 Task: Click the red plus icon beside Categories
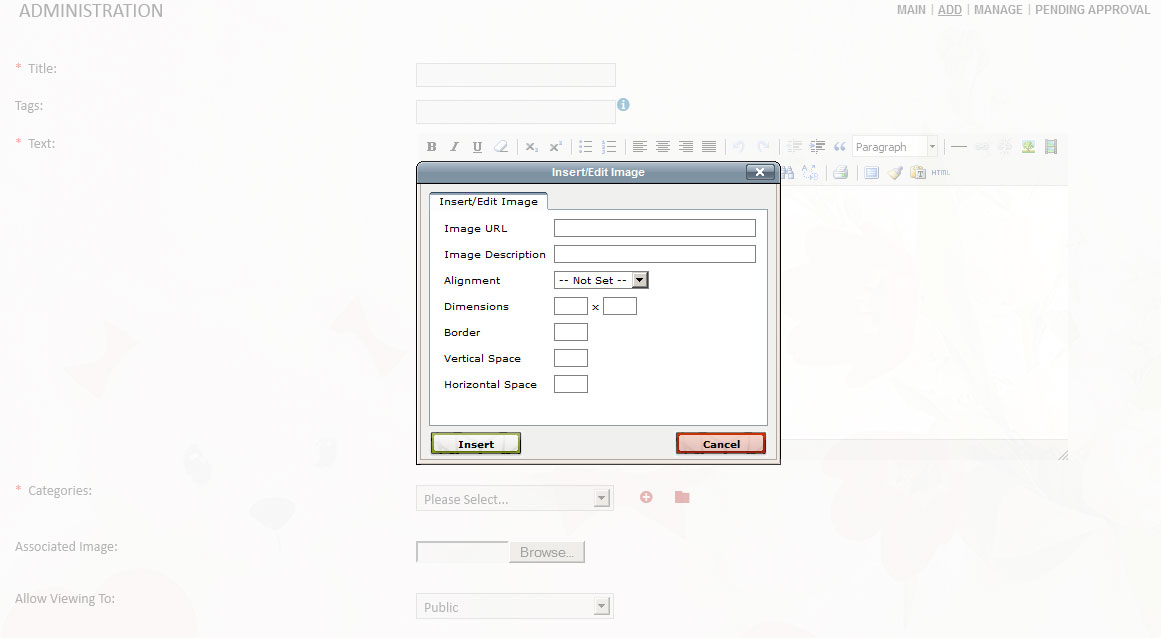coord(646,497)
